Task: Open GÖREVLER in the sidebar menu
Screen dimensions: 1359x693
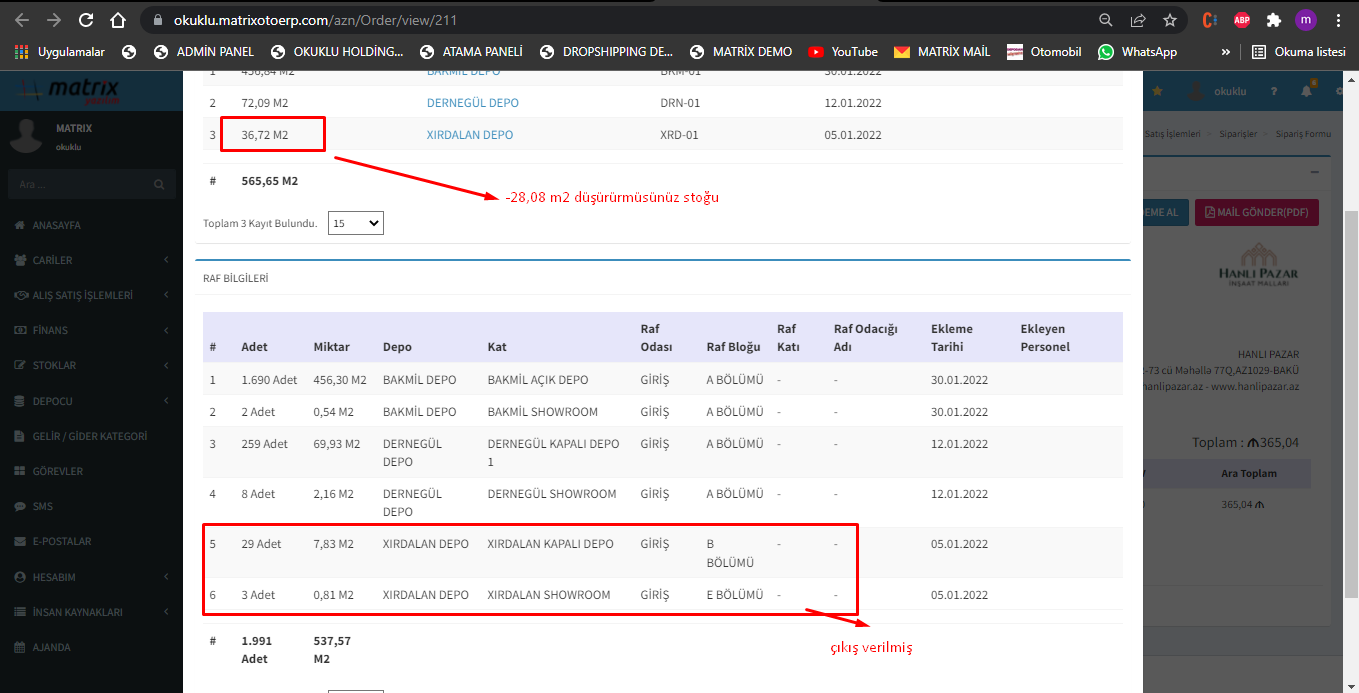Action: click(x=58, y=471)
